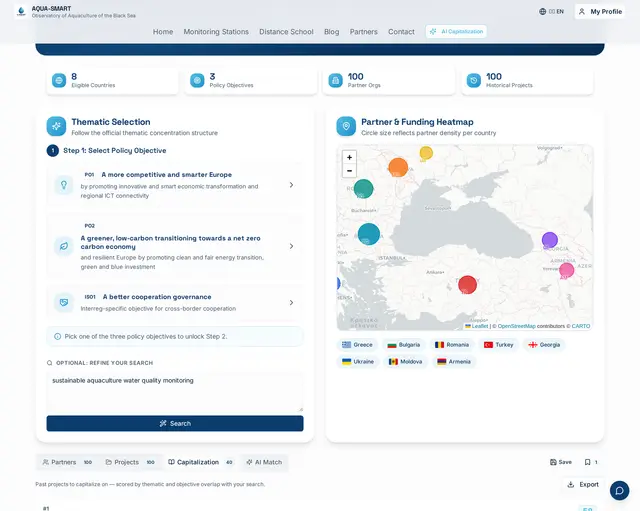Export results
This screenshot has width=640, height=511.
click(x=583, y=484)
